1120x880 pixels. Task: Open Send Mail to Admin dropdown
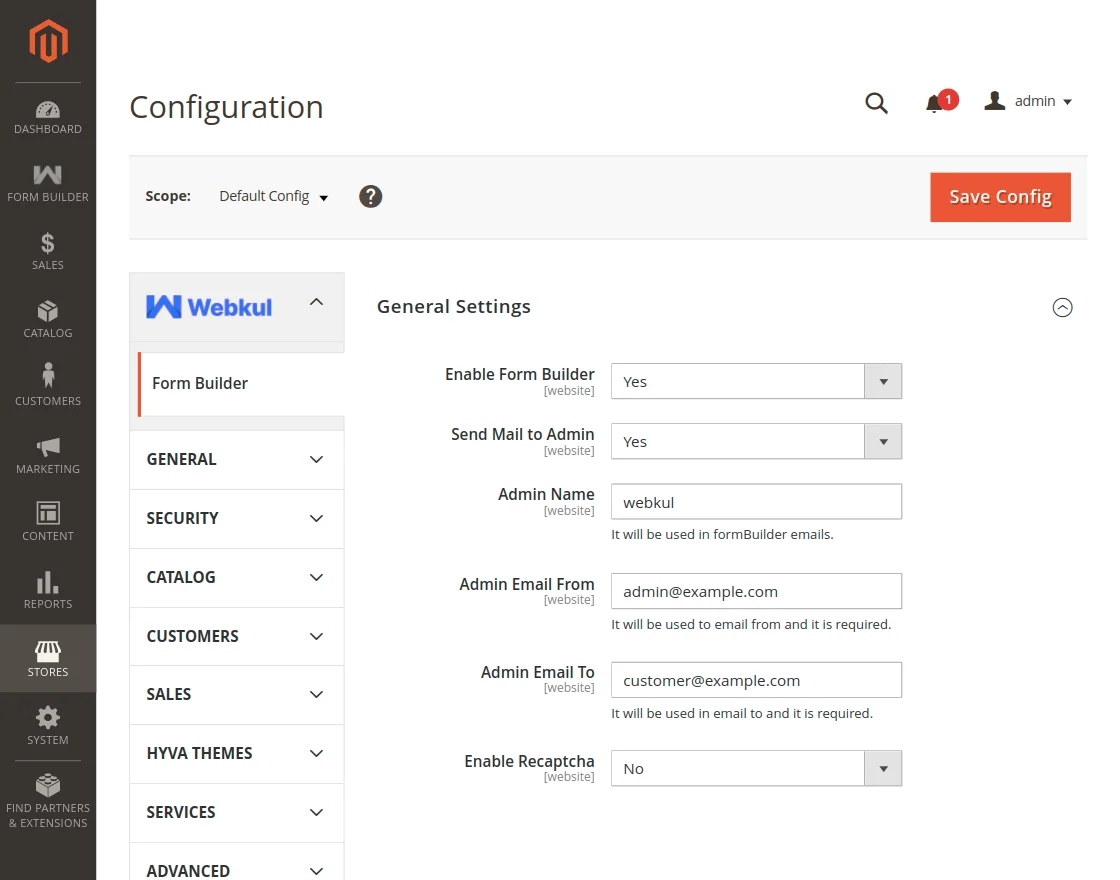[756, 441]
